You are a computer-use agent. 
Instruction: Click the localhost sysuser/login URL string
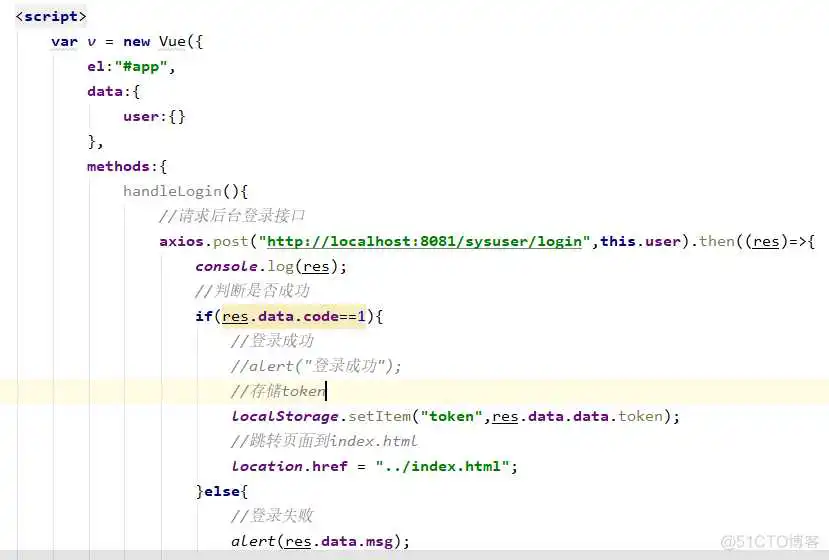point(424,242)
